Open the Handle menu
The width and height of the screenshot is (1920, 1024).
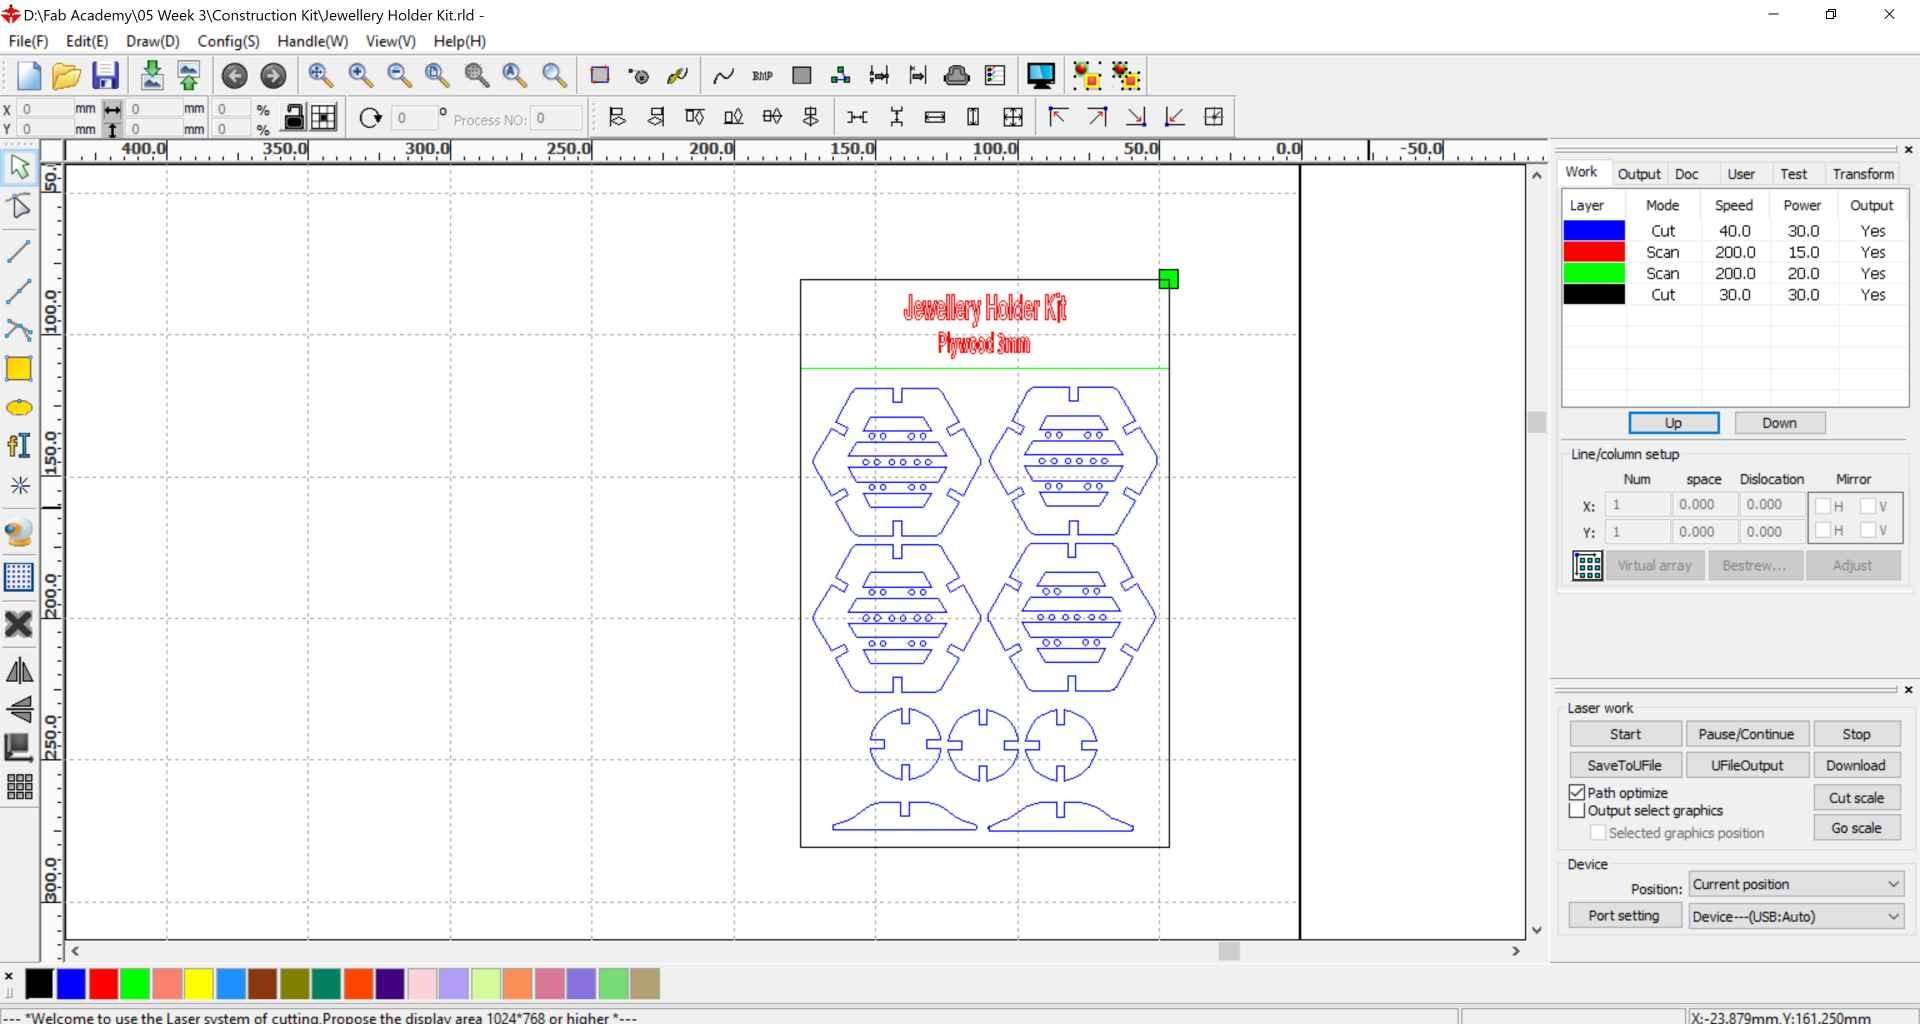click(x=312, y=41)
